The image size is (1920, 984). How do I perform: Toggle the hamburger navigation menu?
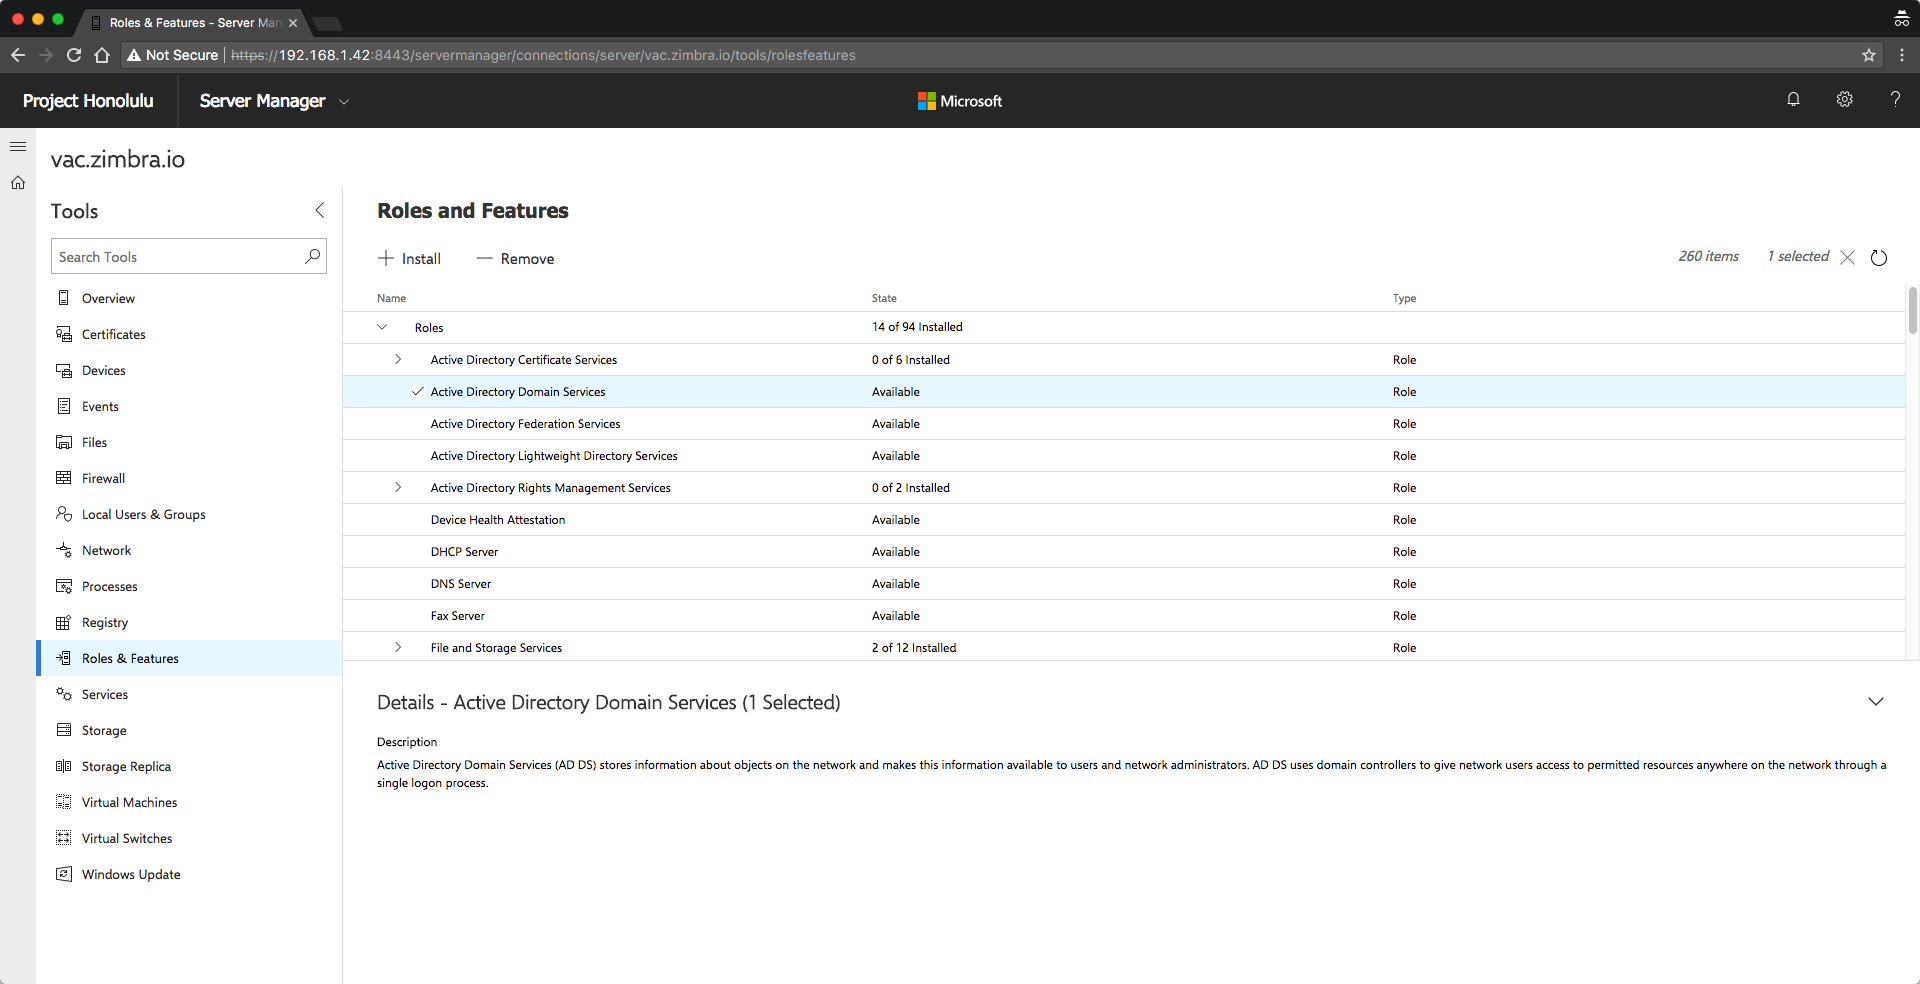point(18,147)
